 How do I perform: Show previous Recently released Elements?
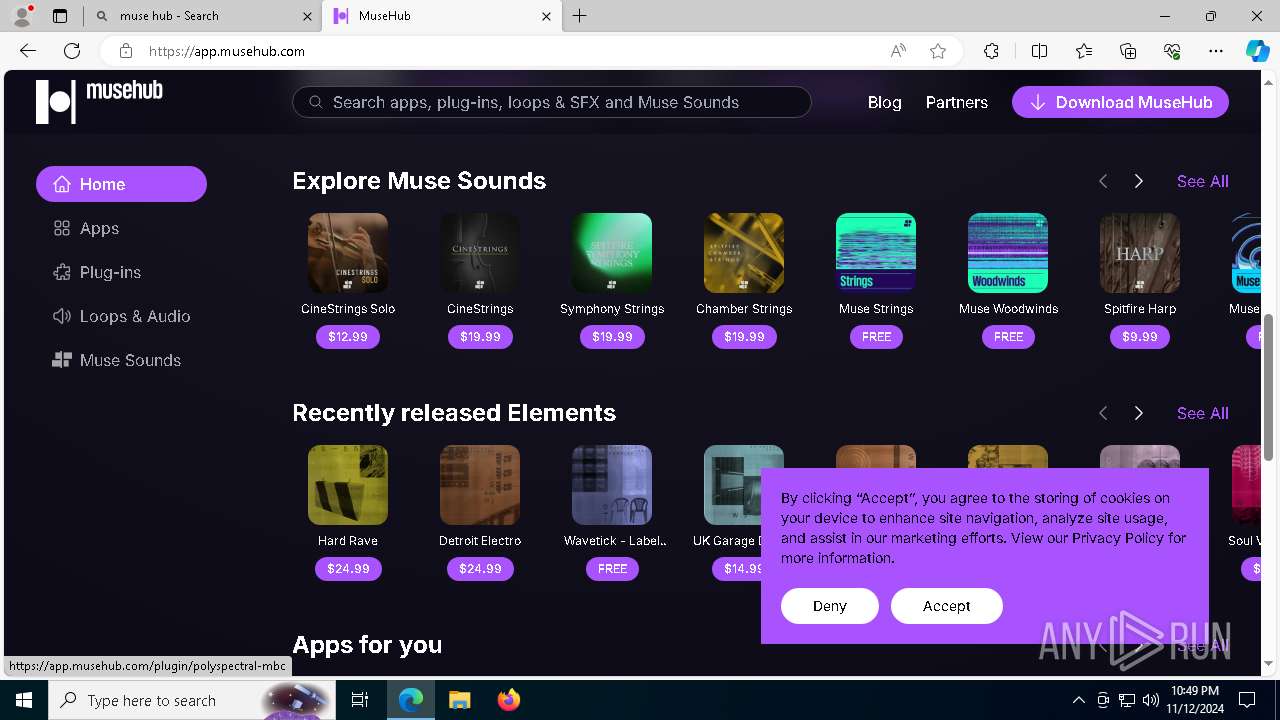point(1103,413)
